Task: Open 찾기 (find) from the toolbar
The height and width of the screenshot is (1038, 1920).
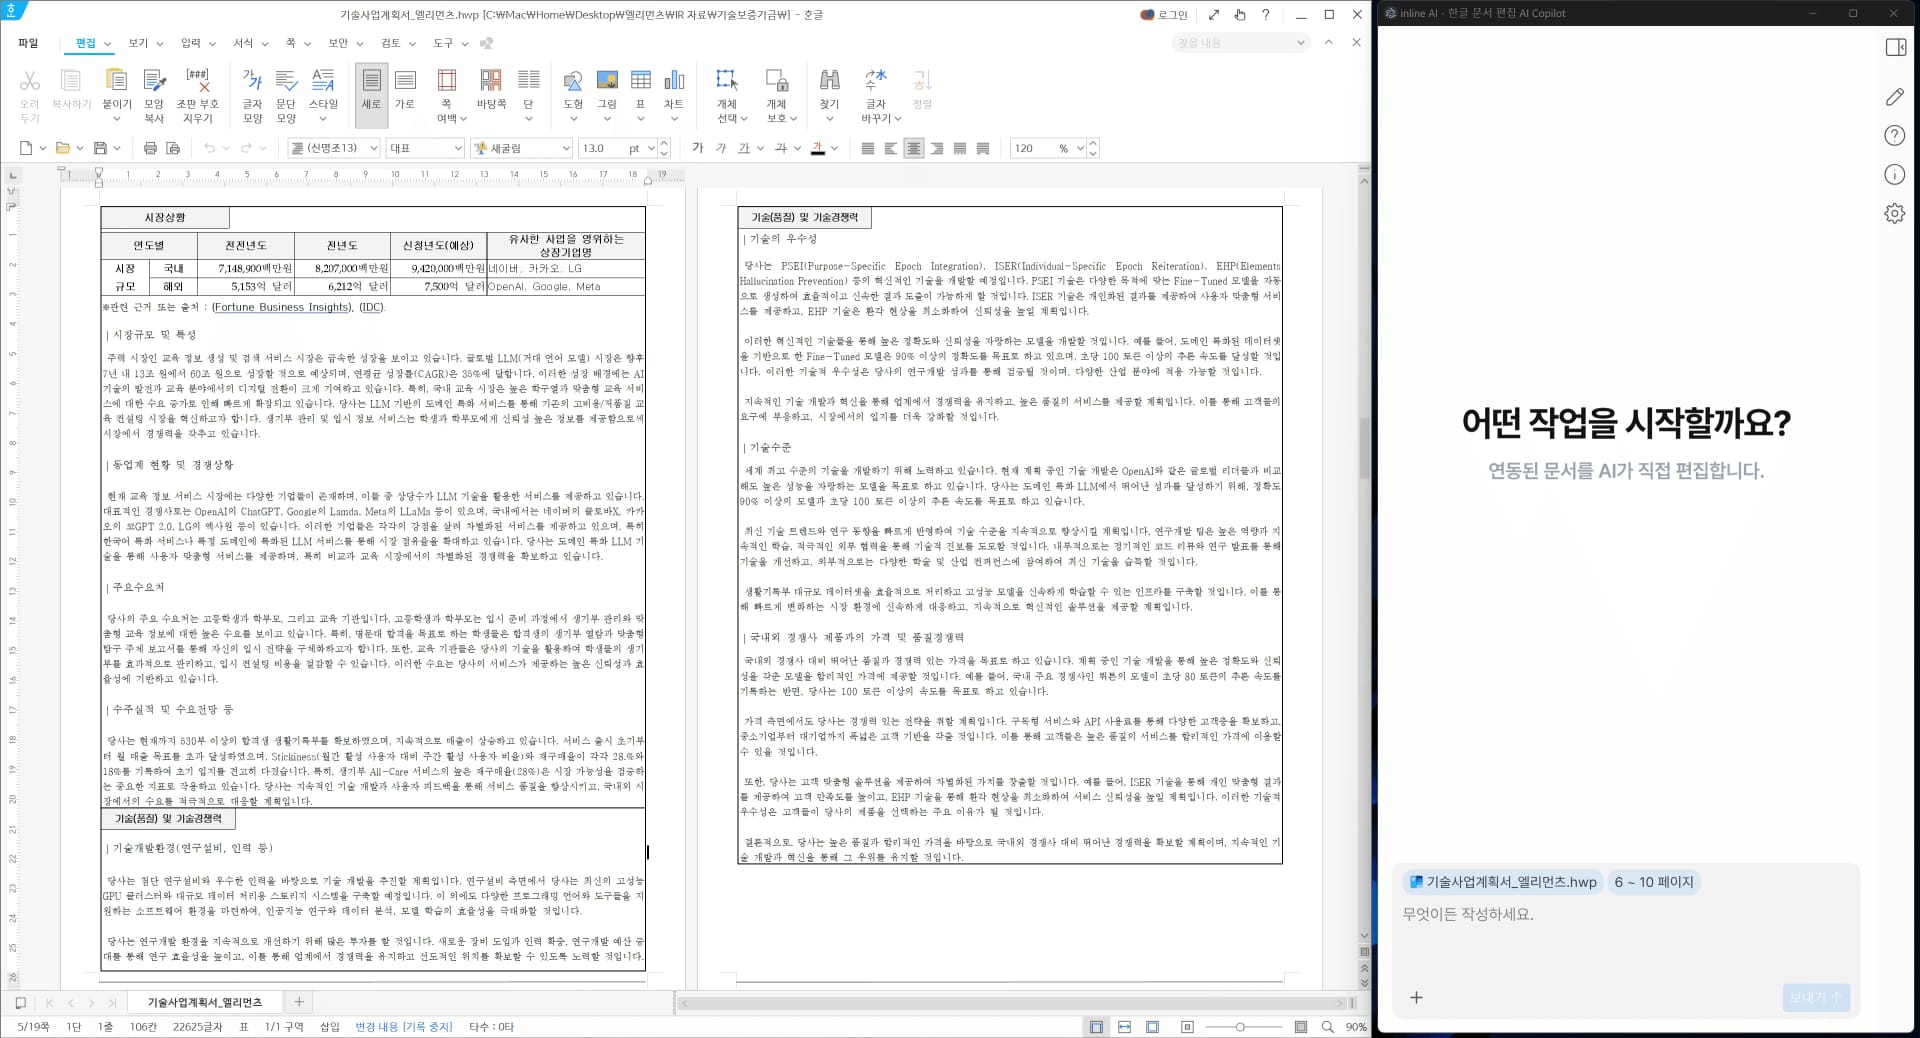Action: 830,90
